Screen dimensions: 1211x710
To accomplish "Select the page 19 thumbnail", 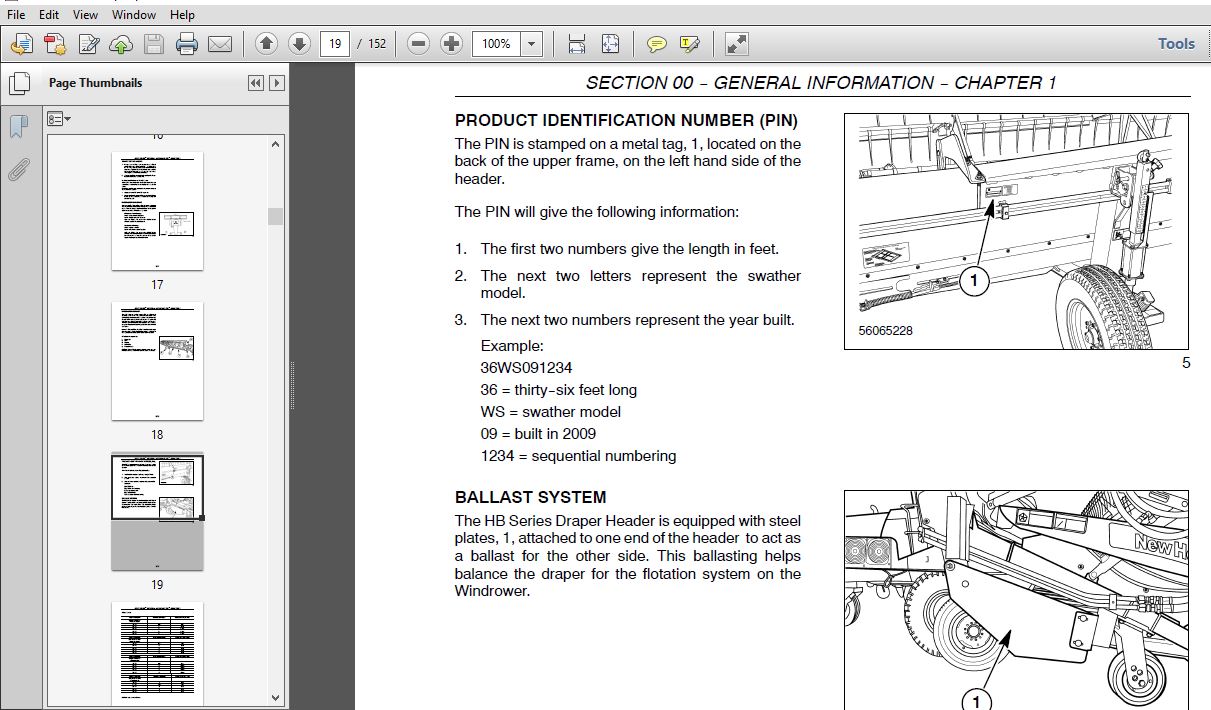I will 157,511.
